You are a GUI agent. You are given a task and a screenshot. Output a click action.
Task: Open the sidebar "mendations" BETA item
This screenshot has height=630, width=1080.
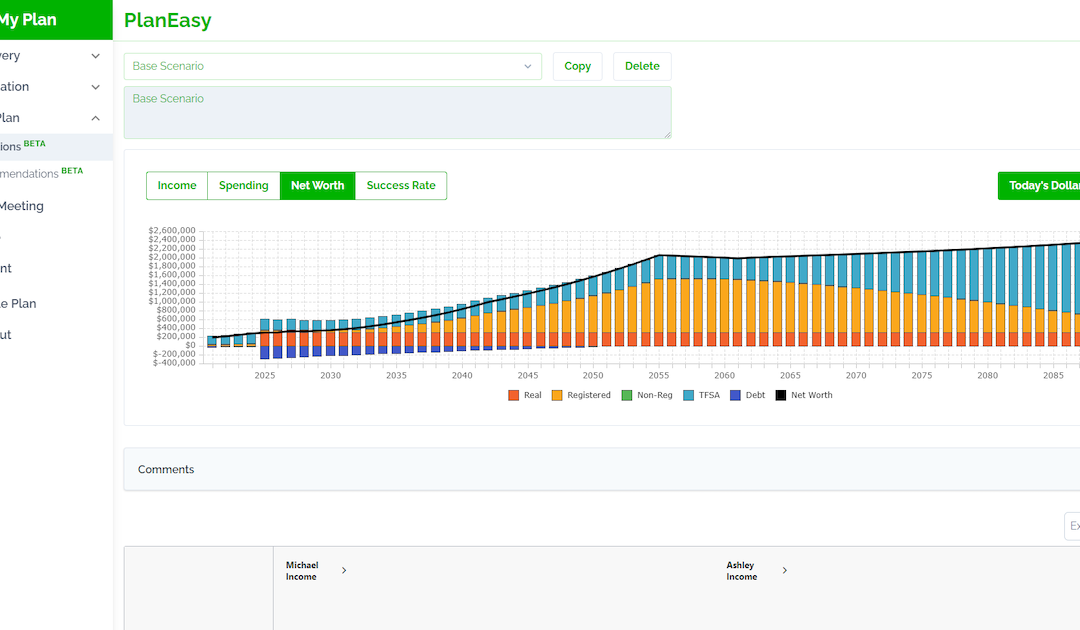pos(41,173)
